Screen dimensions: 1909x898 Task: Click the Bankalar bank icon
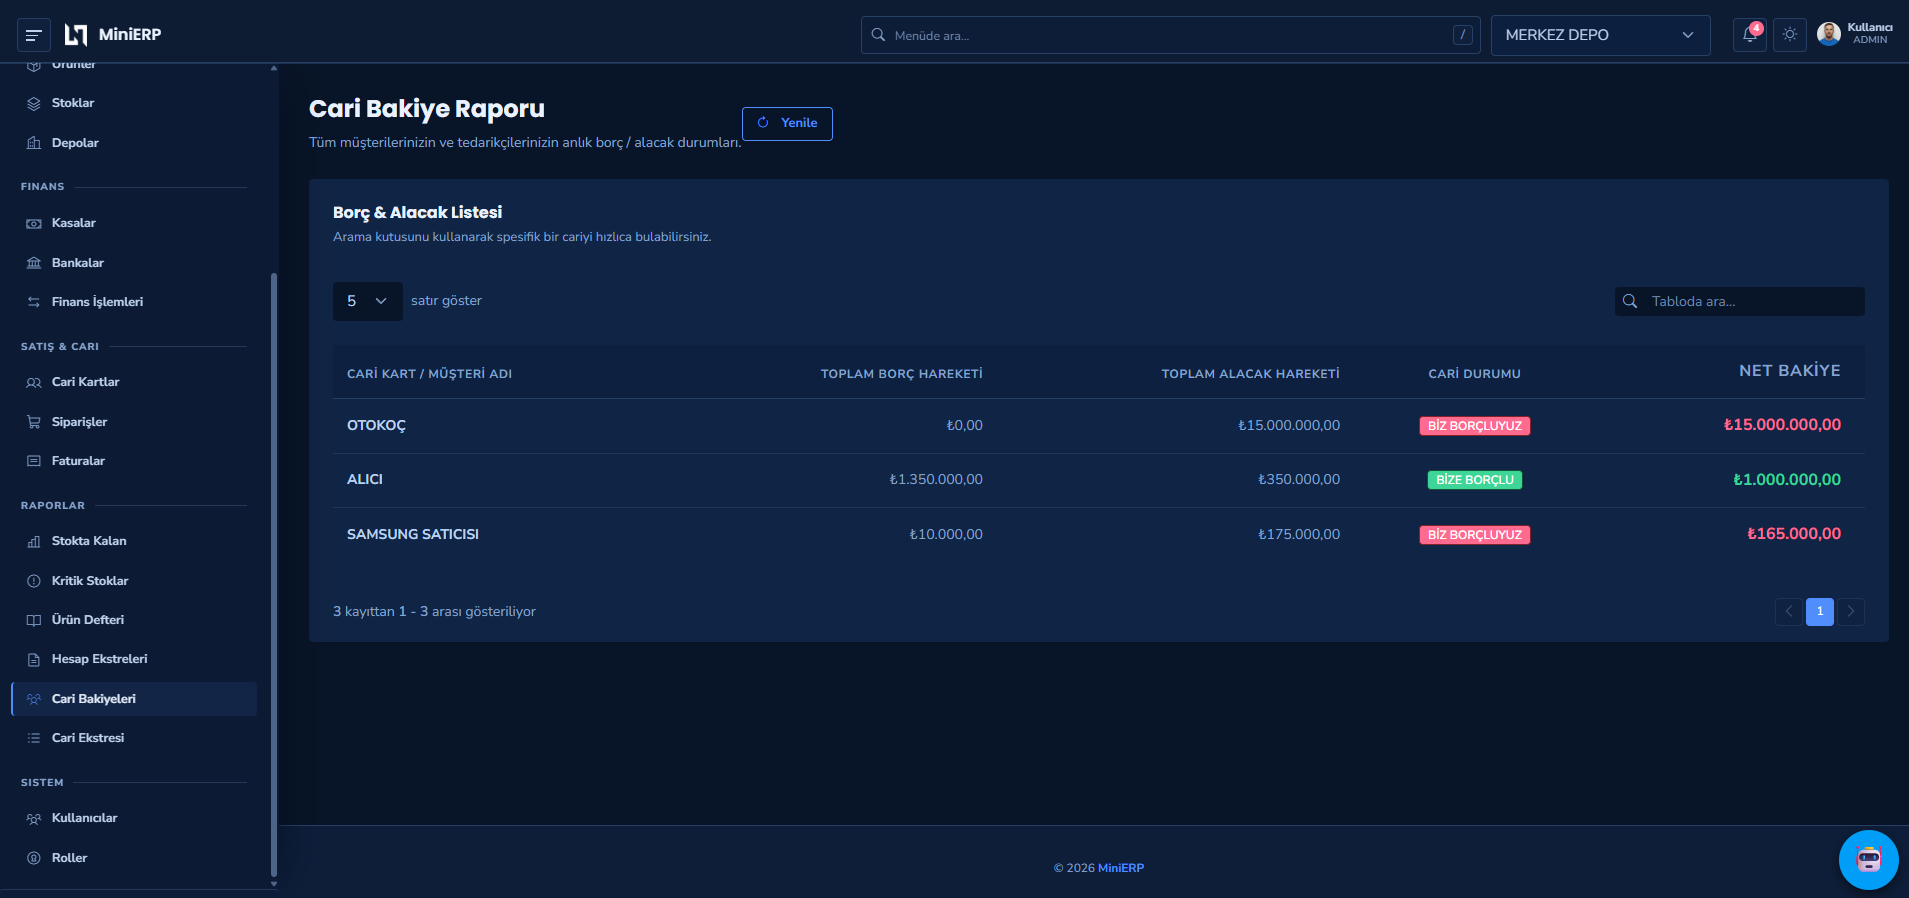pyautogui.click(x=34, y=263)
